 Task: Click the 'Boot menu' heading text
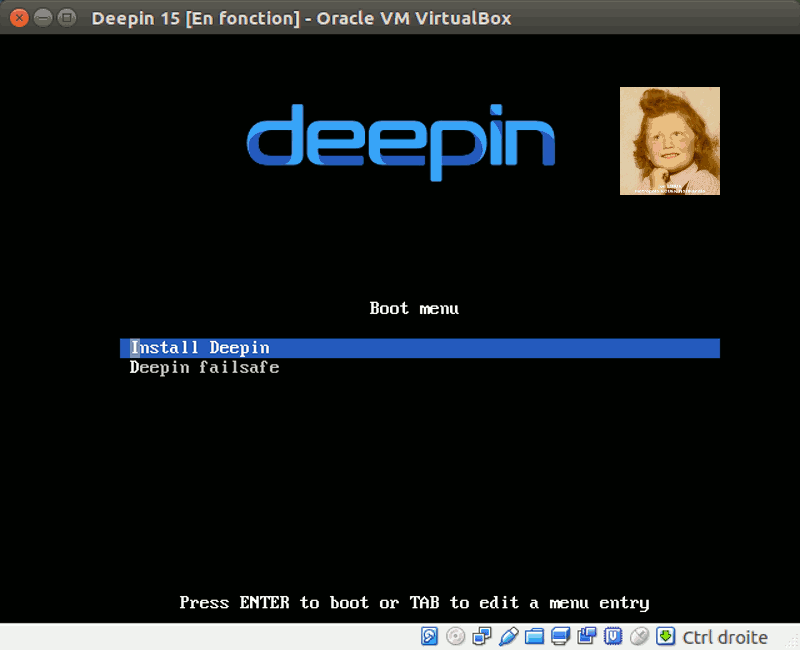click(x=414, y=308)
